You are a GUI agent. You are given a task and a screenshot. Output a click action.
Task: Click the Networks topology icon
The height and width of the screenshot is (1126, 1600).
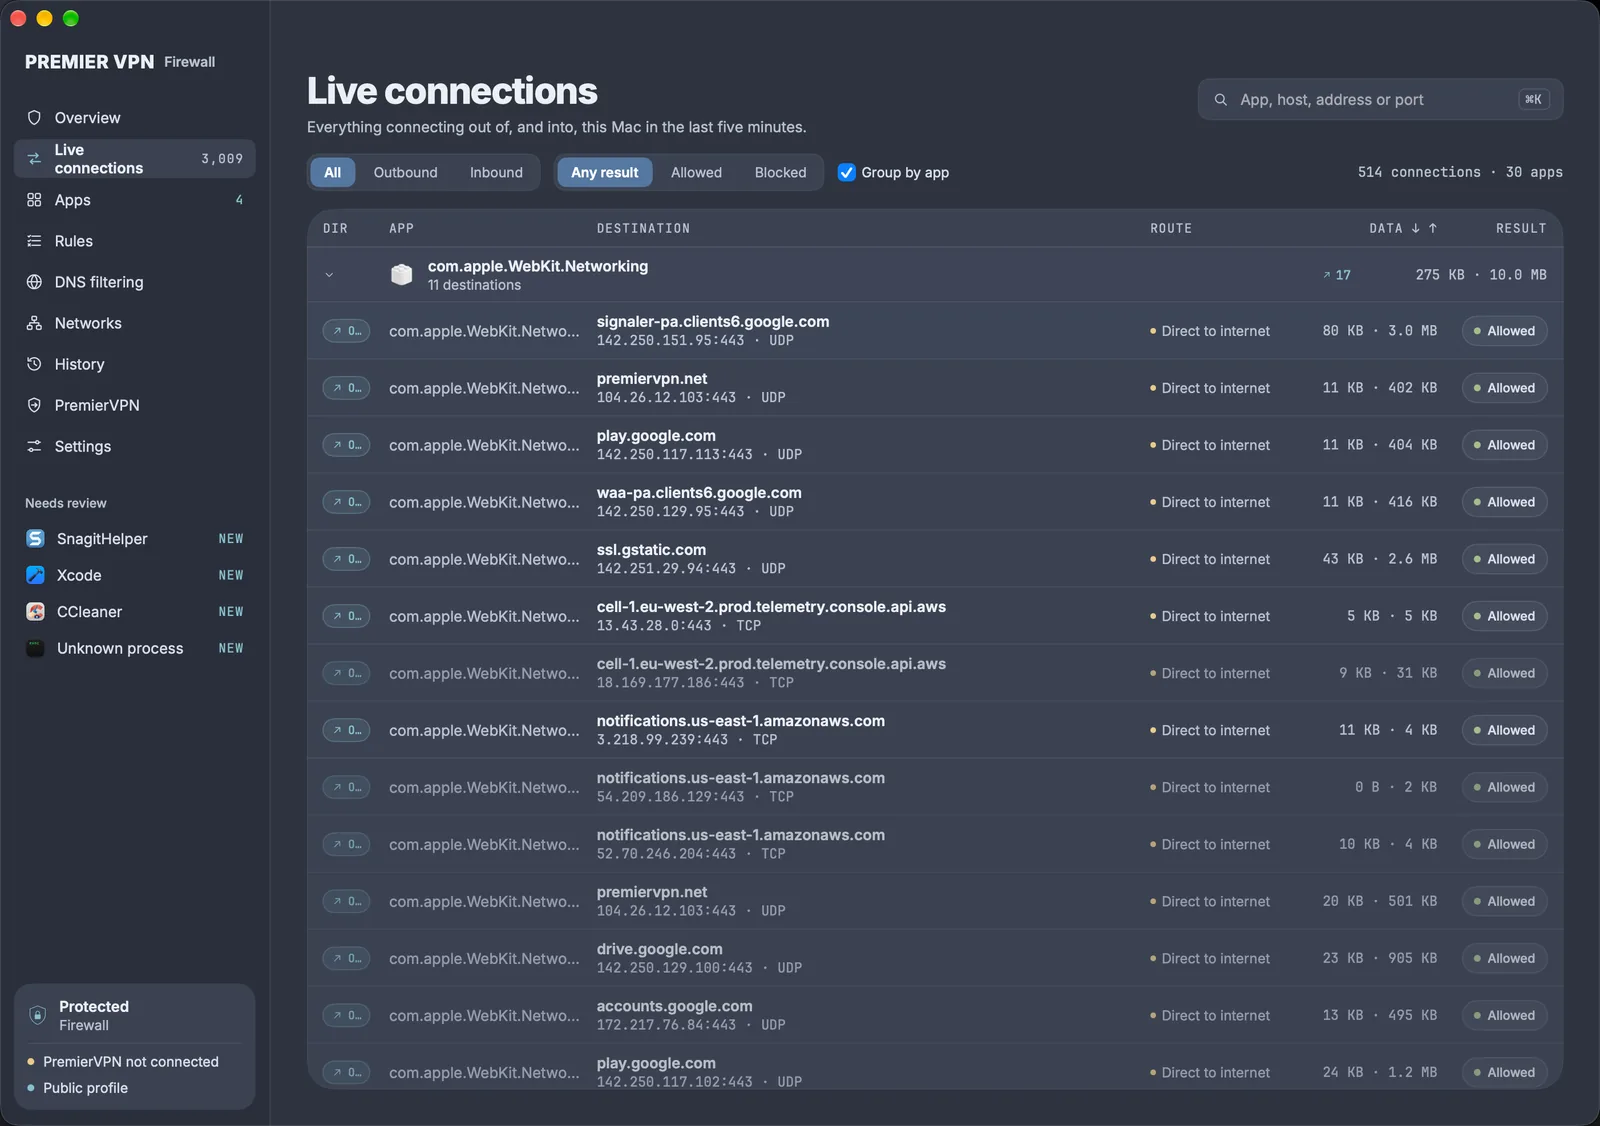point(34,323)
